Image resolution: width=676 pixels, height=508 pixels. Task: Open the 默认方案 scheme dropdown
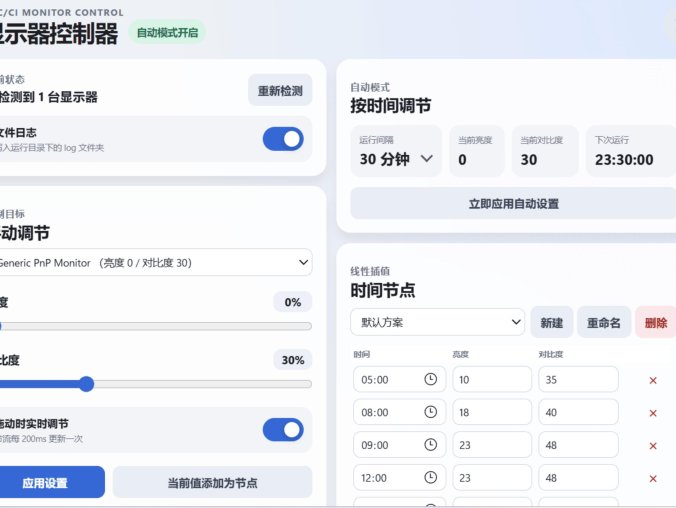(437, 322)
